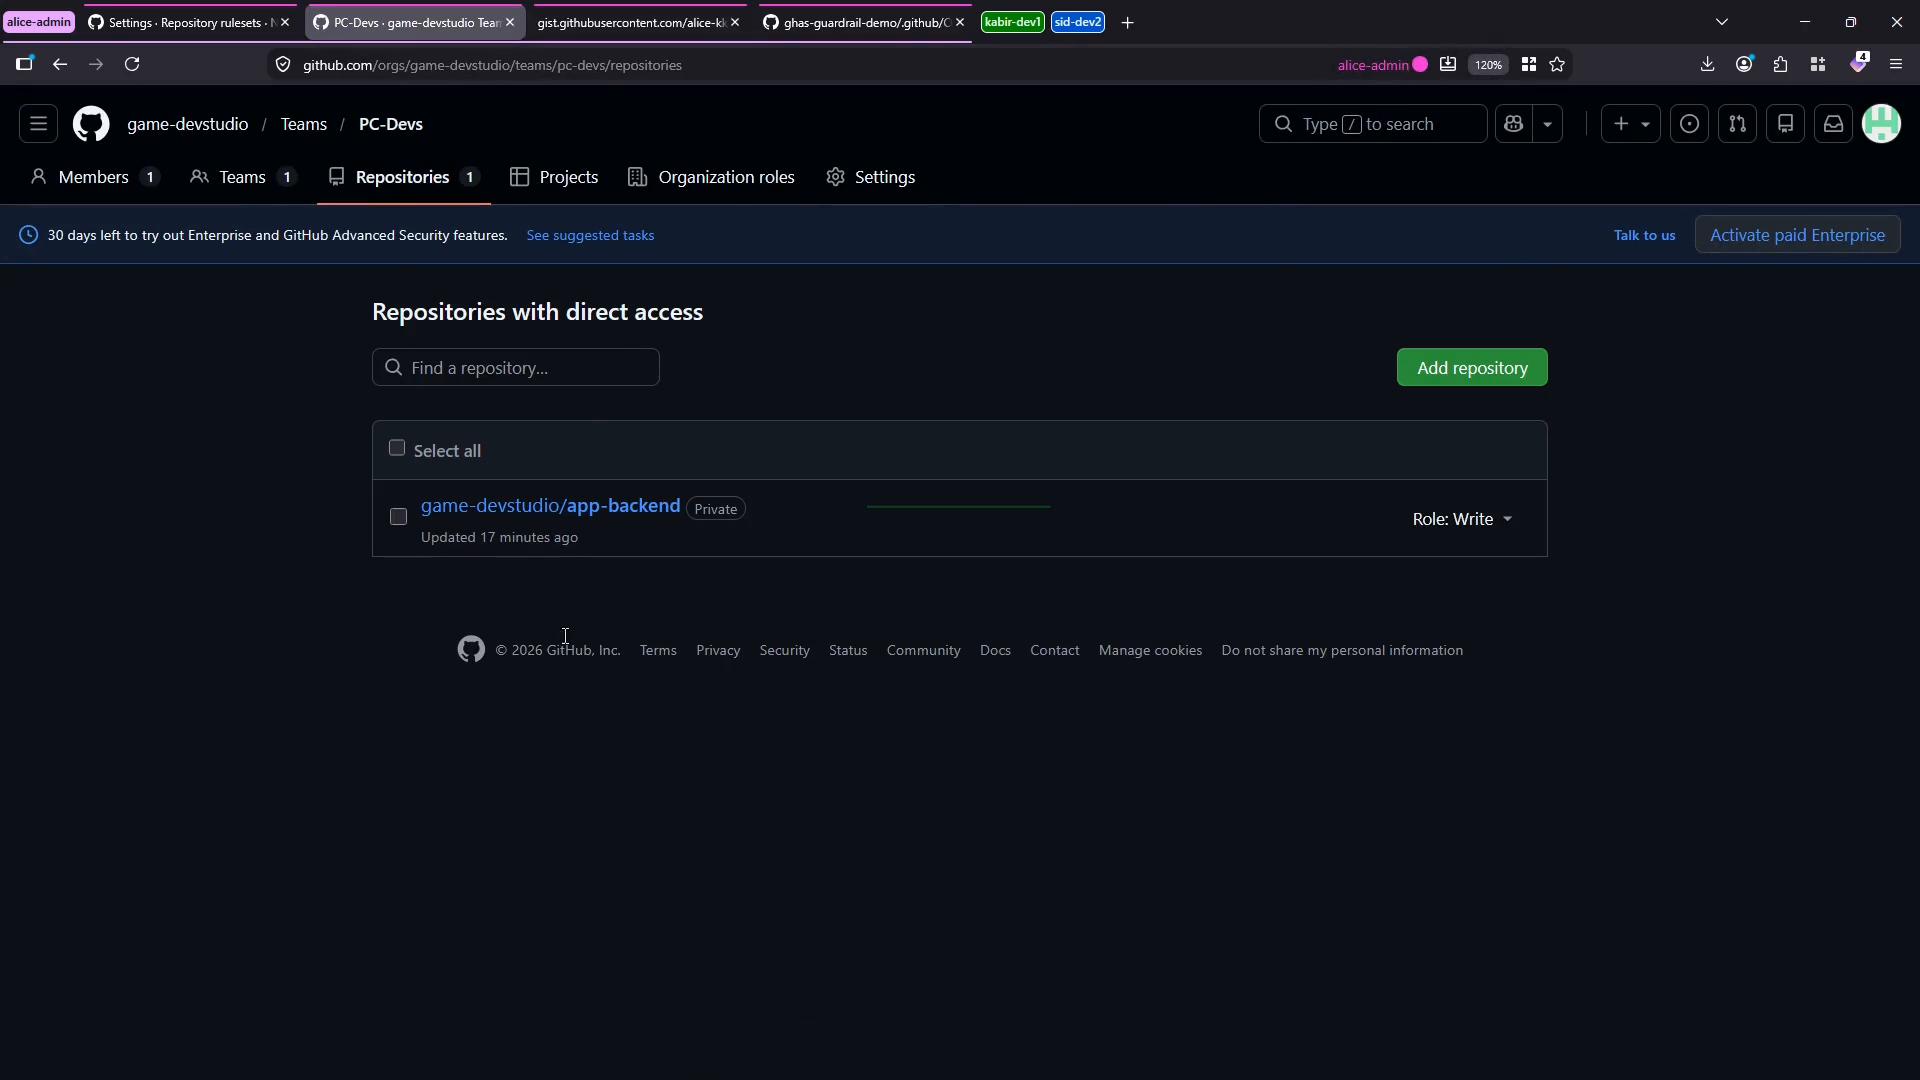Open the GitHub global navigation hamburger menu
The height and width of the screenshot is (1080, 1920).
(x=38, y=124)
